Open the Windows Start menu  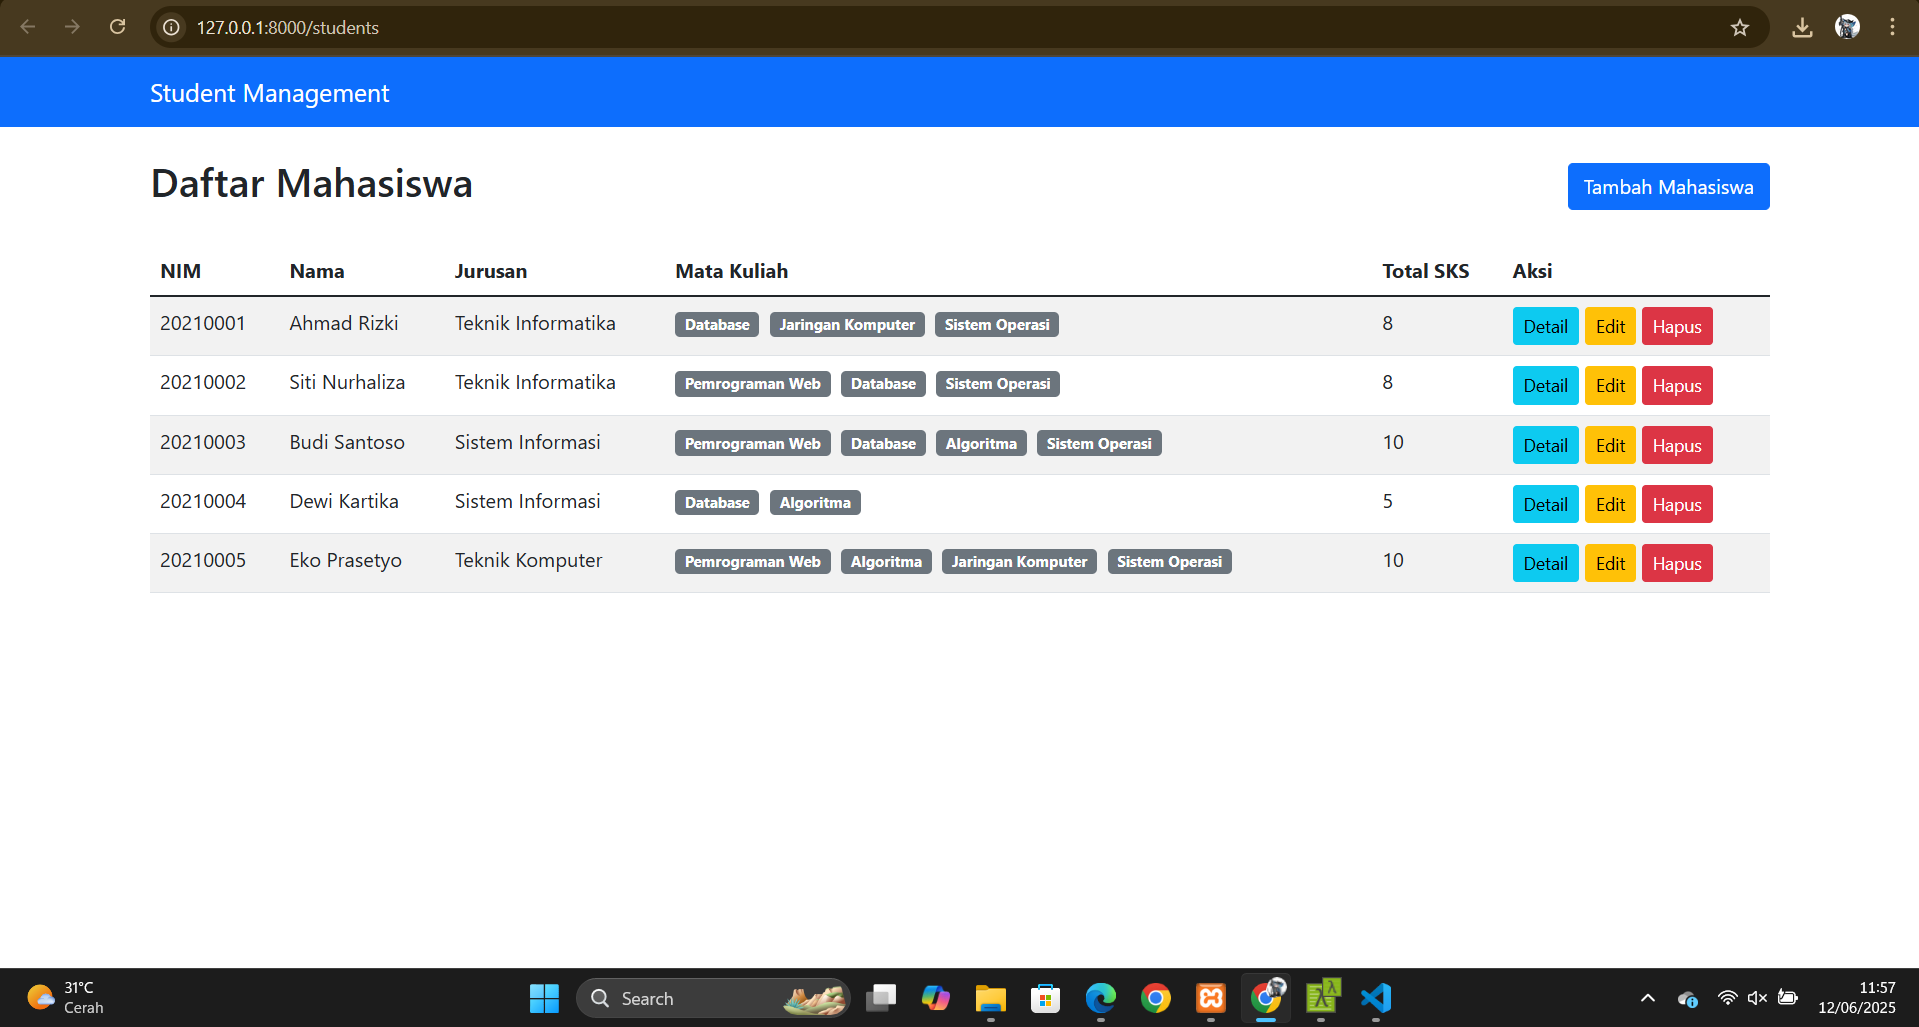pyautogui.click(x=544, y=998)
